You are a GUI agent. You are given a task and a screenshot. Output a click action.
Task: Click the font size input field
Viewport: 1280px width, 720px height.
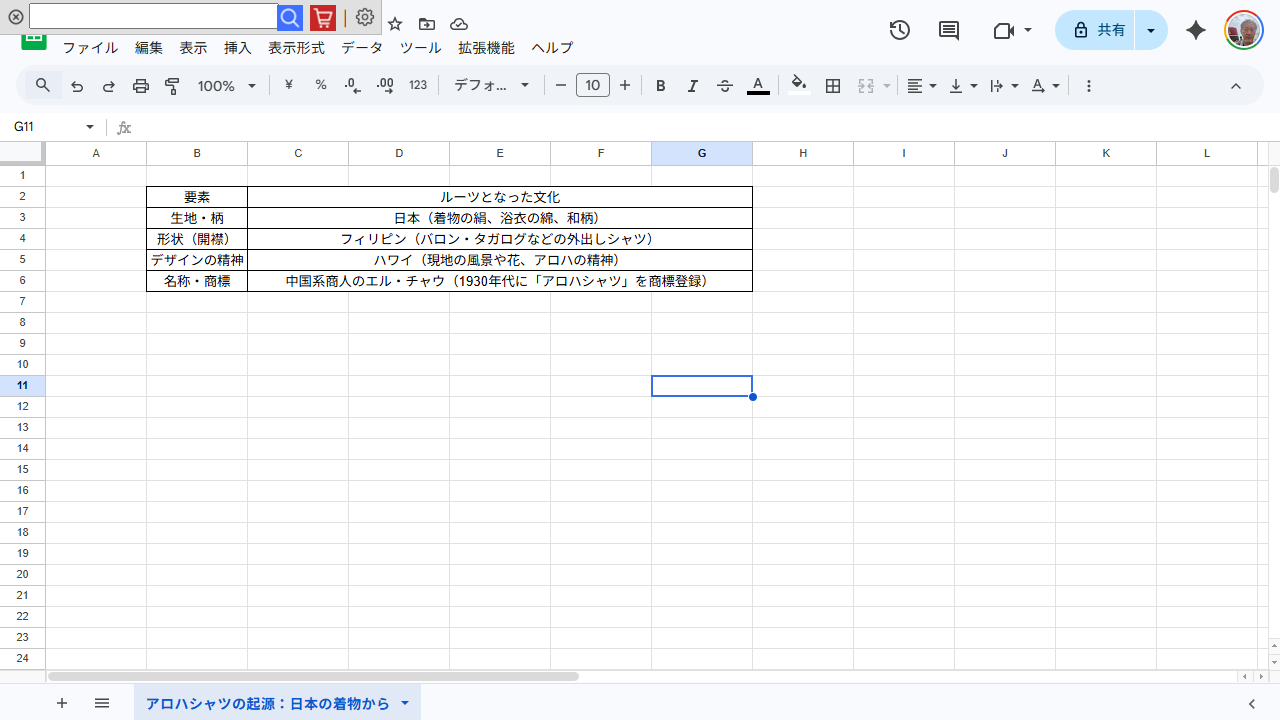pos(593,86)
